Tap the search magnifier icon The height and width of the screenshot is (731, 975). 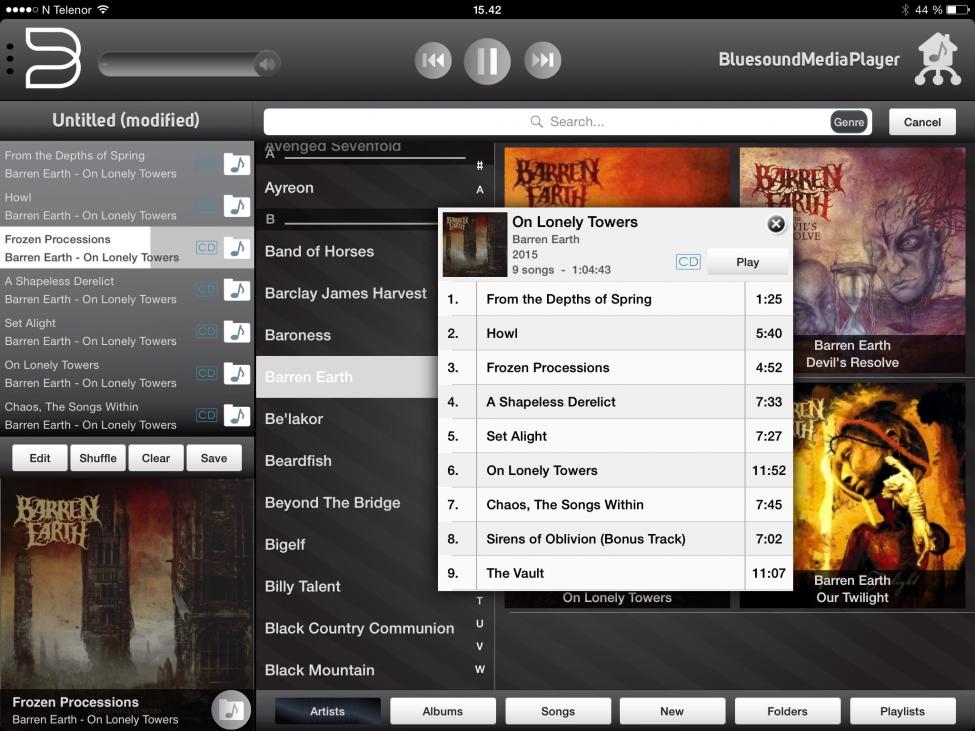tap(537, 121)
